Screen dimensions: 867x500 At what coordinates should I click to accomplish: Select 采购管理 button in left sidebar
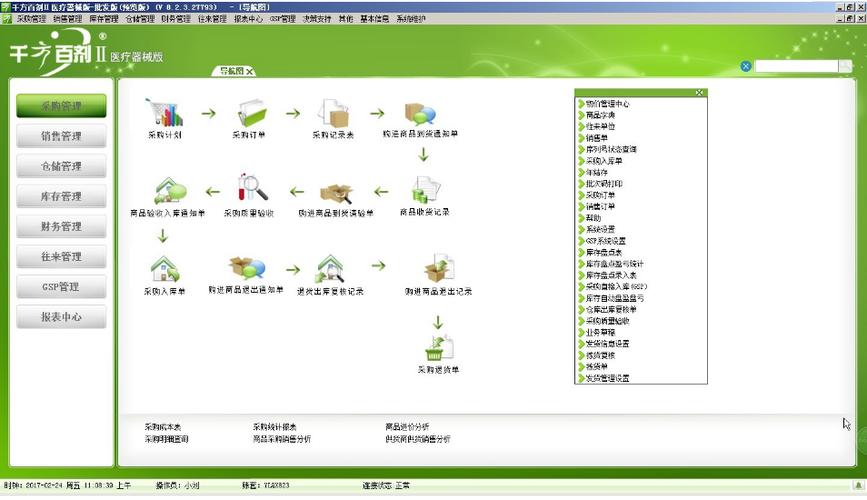tap(61, 106)
